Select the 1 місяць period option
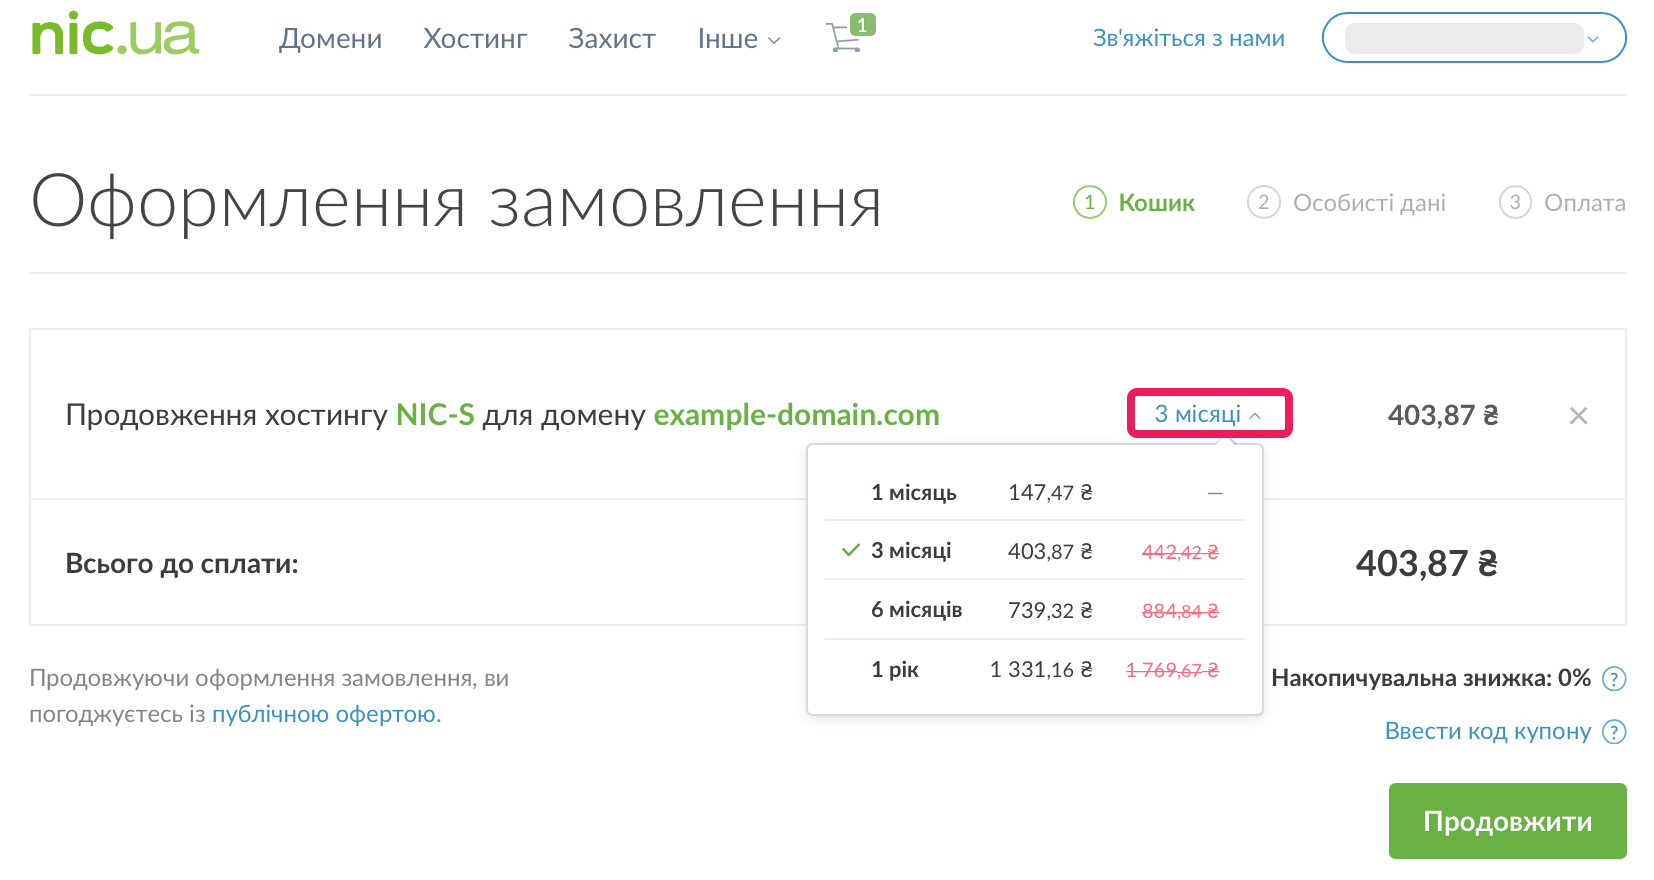The image size is (1654, 880). tap(1035, 492)
